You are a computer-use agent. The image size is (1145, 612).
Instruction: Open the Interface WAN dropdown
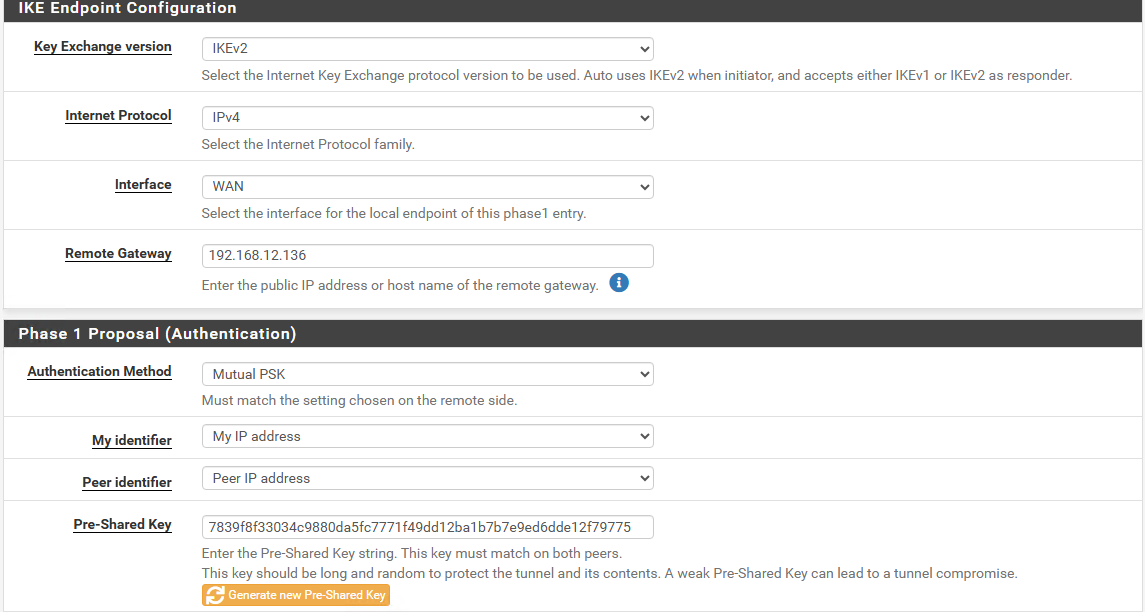tap(427, 187)
